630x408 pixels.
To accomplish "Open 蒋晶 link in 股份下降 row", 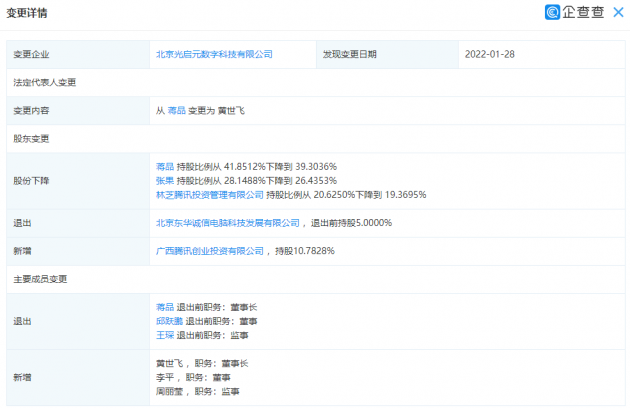I will pos(165,166).
